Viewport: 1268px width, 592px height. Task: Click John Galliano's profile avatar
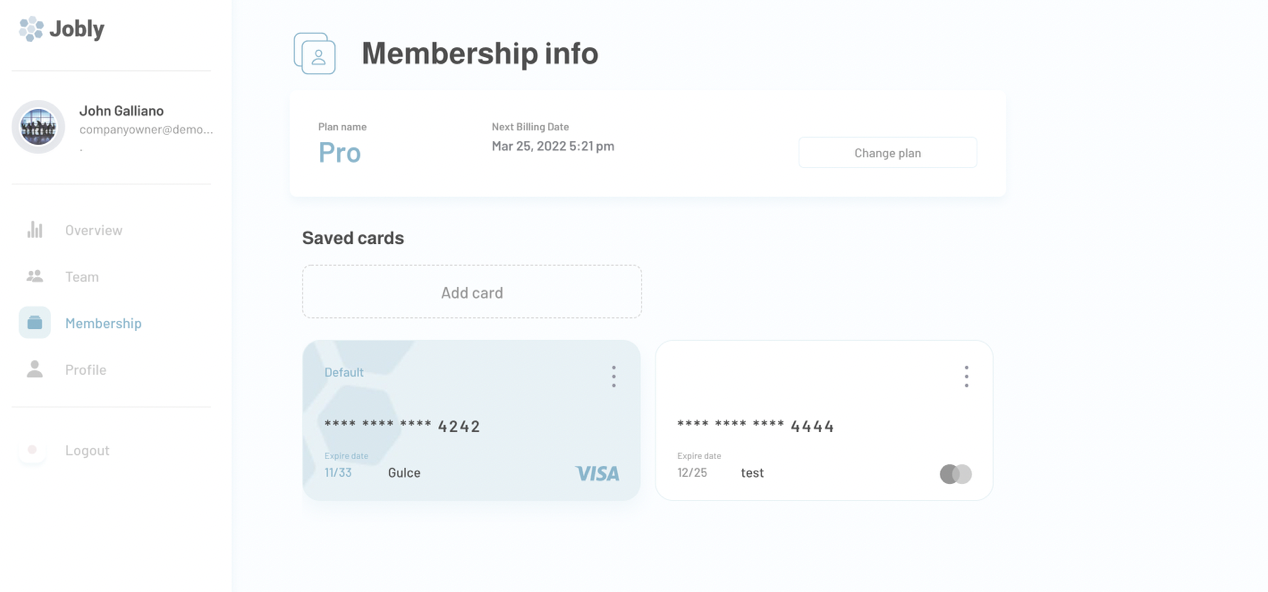click(x=39, y=127)
